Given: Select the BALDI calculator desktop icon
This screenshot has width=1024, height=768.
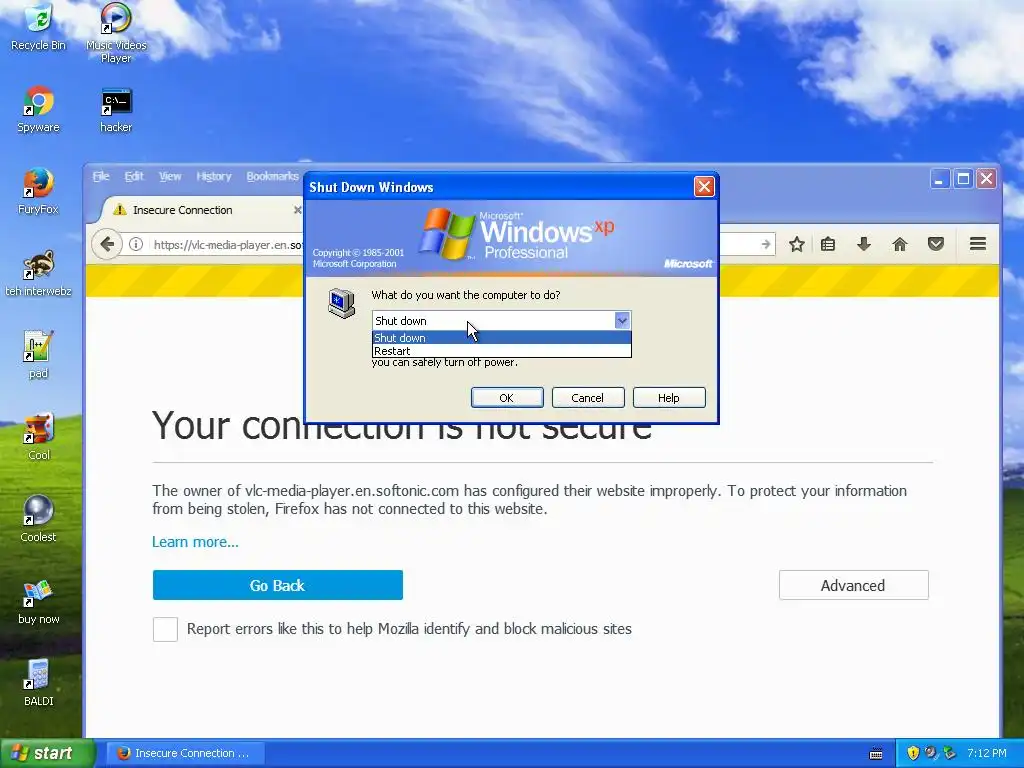Looking at the screenshot, I should coord(39,683).
